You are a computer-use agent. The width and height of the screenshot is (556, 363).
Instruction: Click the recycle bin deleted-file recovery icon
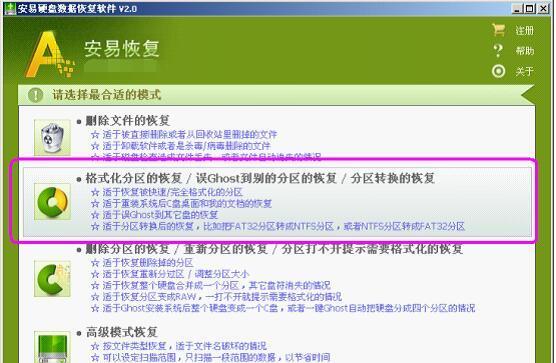pos(52,138)
